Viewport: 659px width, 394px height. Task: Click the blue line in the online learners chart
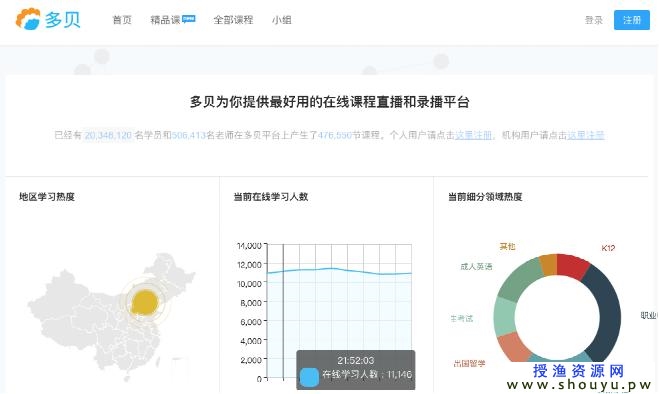tap(340, 271)
